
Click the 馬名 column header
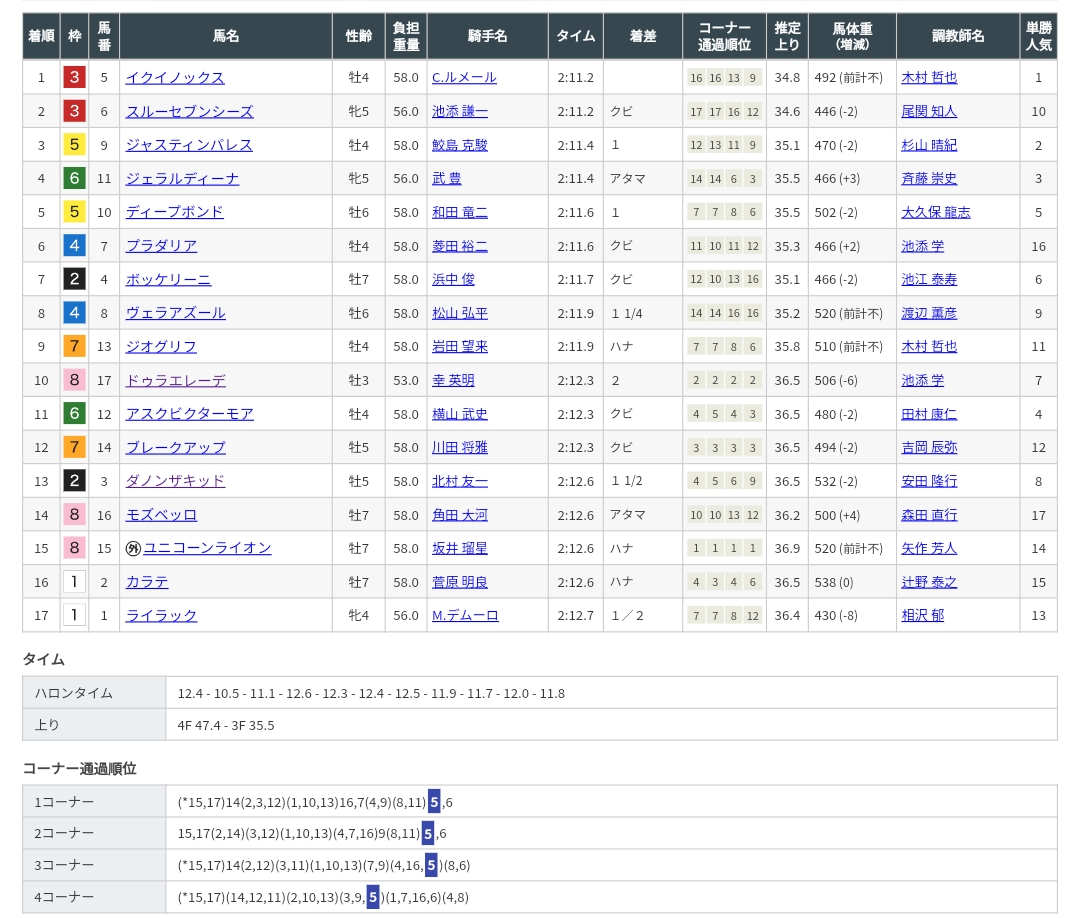(x=226, y=36)
